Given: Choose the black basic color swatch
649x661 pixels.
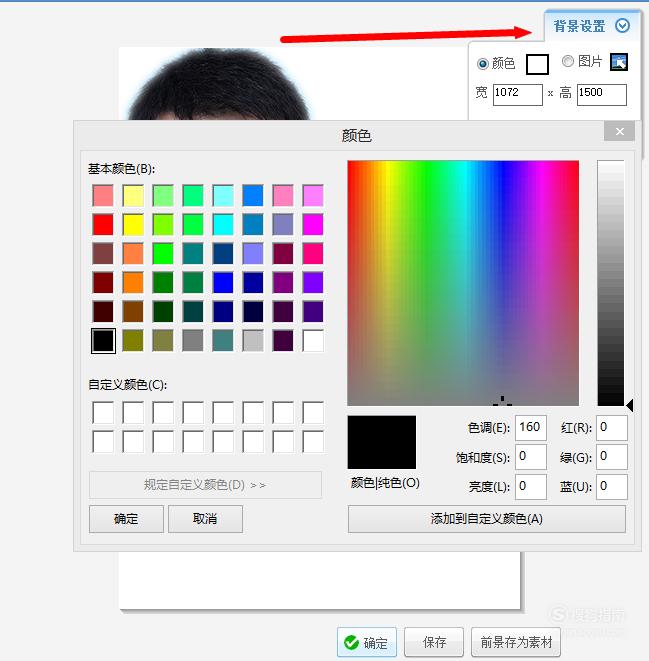Looking at the screenshot, I should 103,341.
